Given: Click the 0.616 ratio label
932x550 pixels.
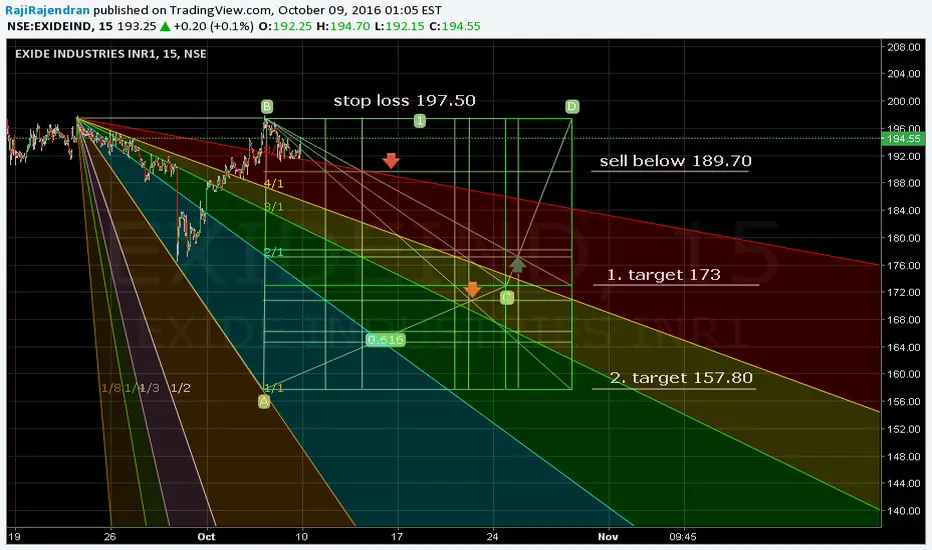Looking at the screenshot, I should (x=386, y=340).
